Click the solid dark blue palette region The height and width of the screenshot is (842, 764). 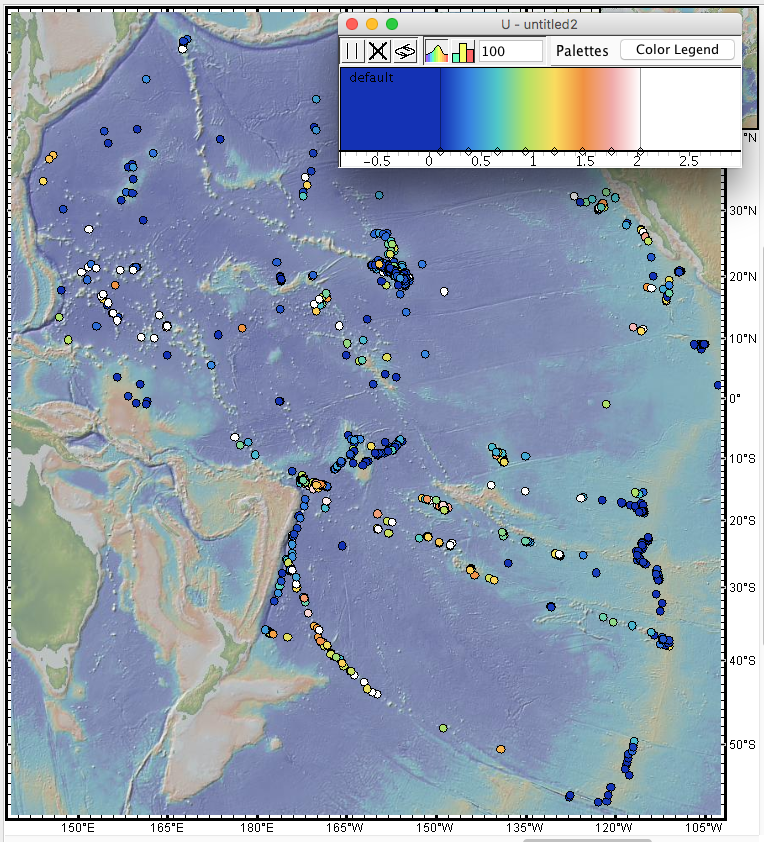390,110
